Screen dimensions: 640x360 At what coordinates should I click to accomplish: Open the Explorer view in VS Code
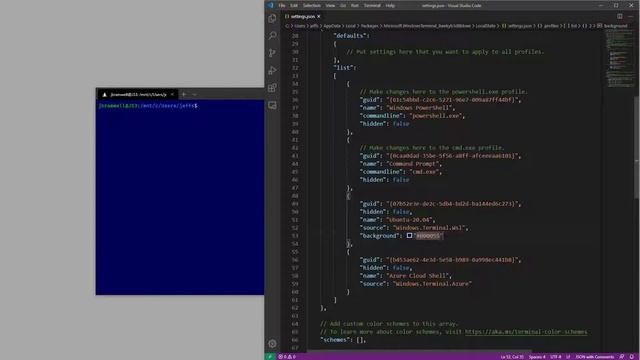point(272,18)
